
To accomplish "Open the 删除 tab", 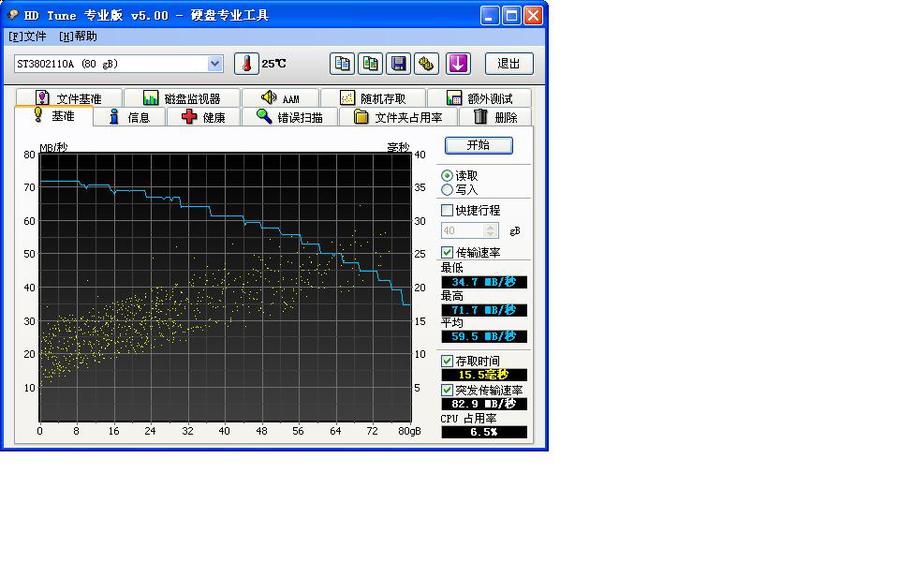I will pos(495,117).
